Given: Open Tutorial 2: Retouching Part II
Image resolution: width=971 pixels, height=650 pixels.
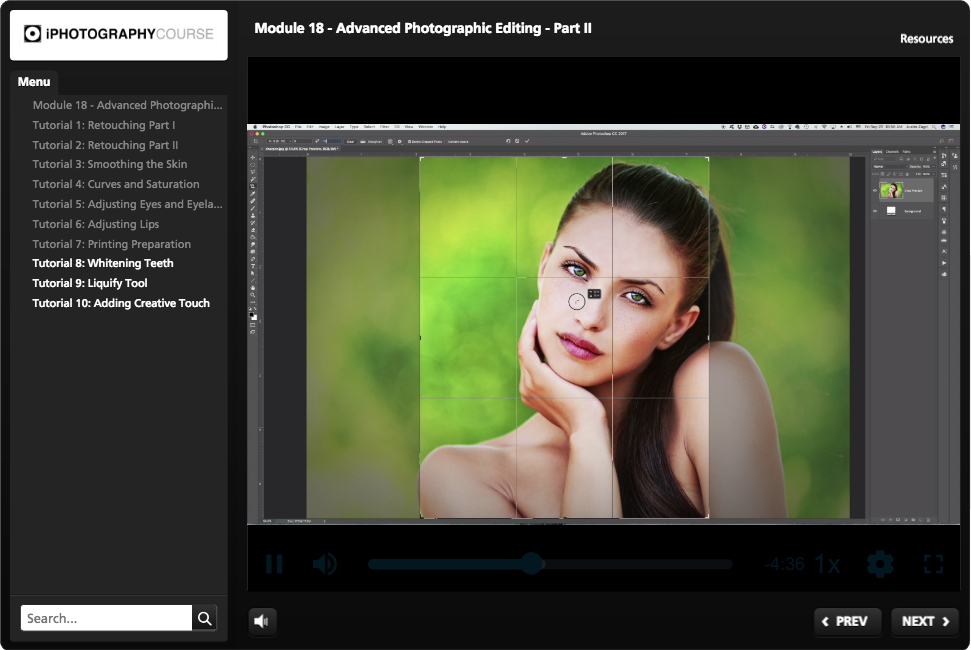Looking at the screenshot, I should [105, 145].
